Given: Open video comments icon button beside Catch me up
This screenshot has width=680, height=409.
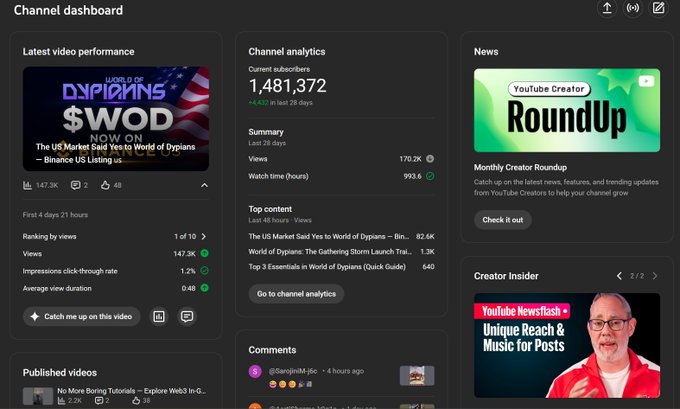Looking at the screenshot, I should [187, 317].
